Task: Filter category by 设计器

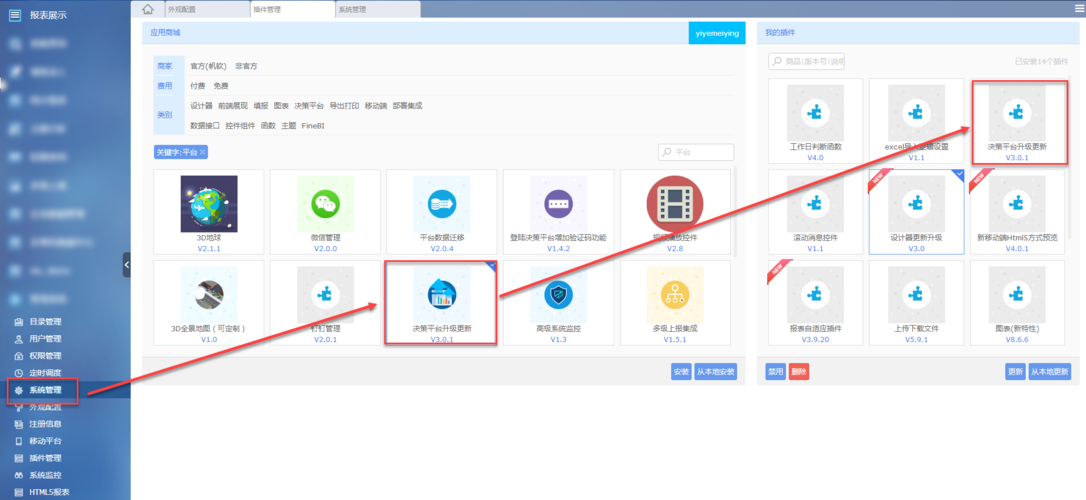Action: (202, 106)
